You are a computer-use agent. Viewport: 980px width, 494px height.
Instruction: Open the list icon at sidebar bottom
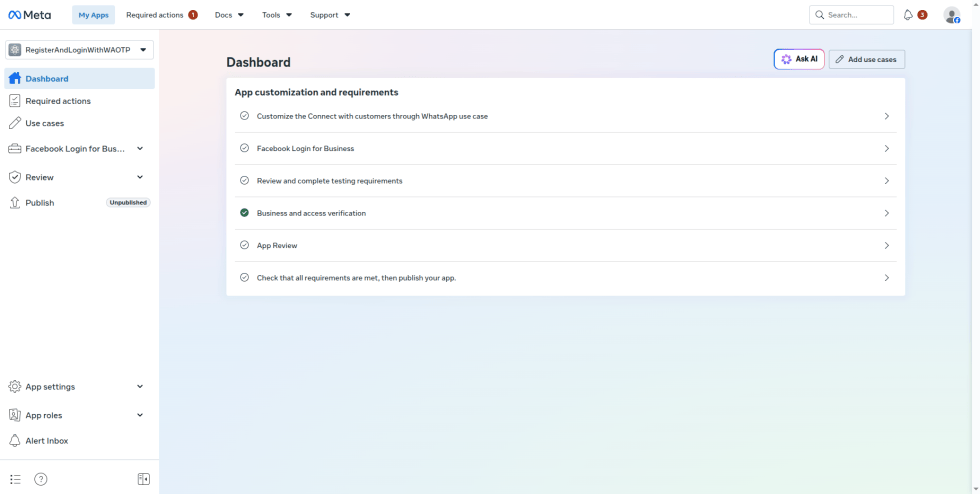(x=16, y=480)
